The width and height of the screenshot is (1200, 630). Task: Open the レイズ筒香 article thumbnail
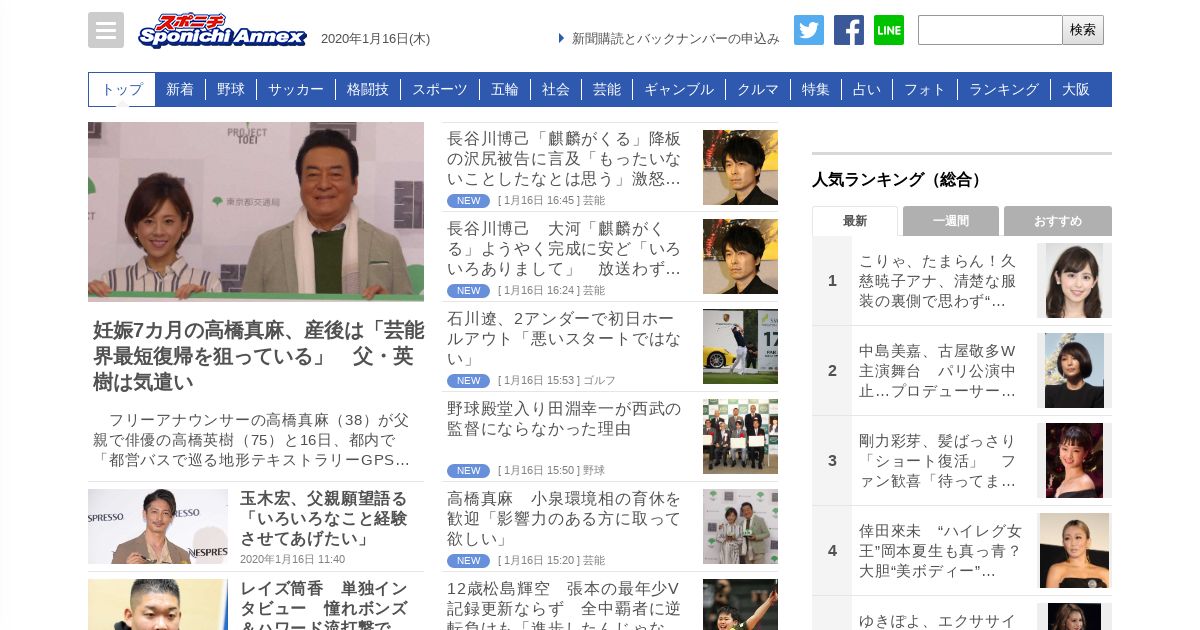(158, 604)
